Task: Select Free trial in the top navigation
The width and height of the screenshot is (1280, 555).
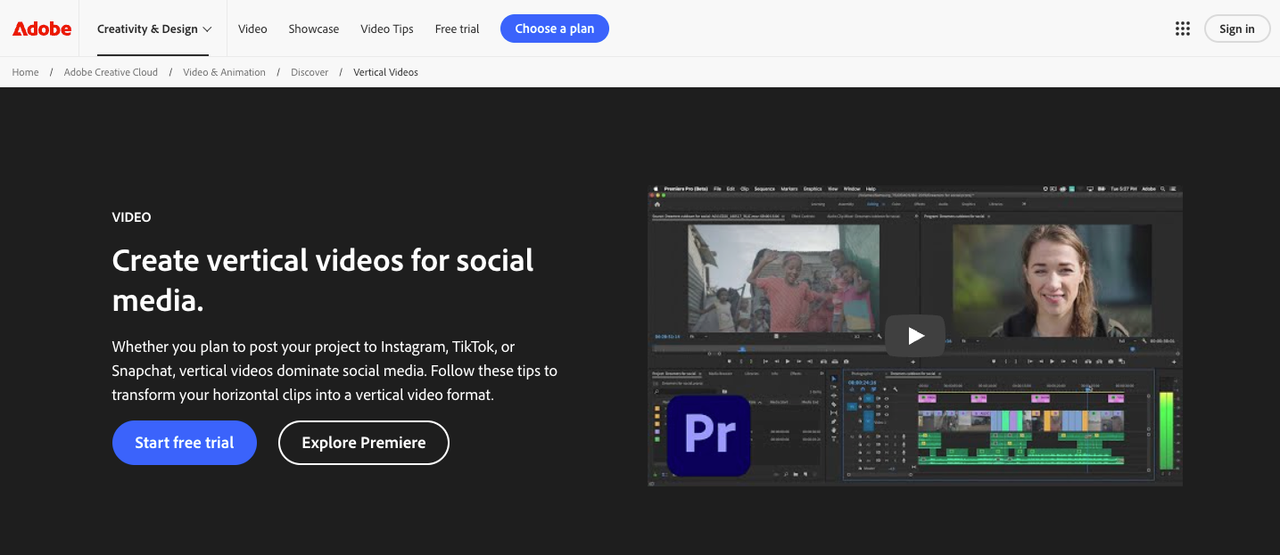Action: (x=457, y=29)
